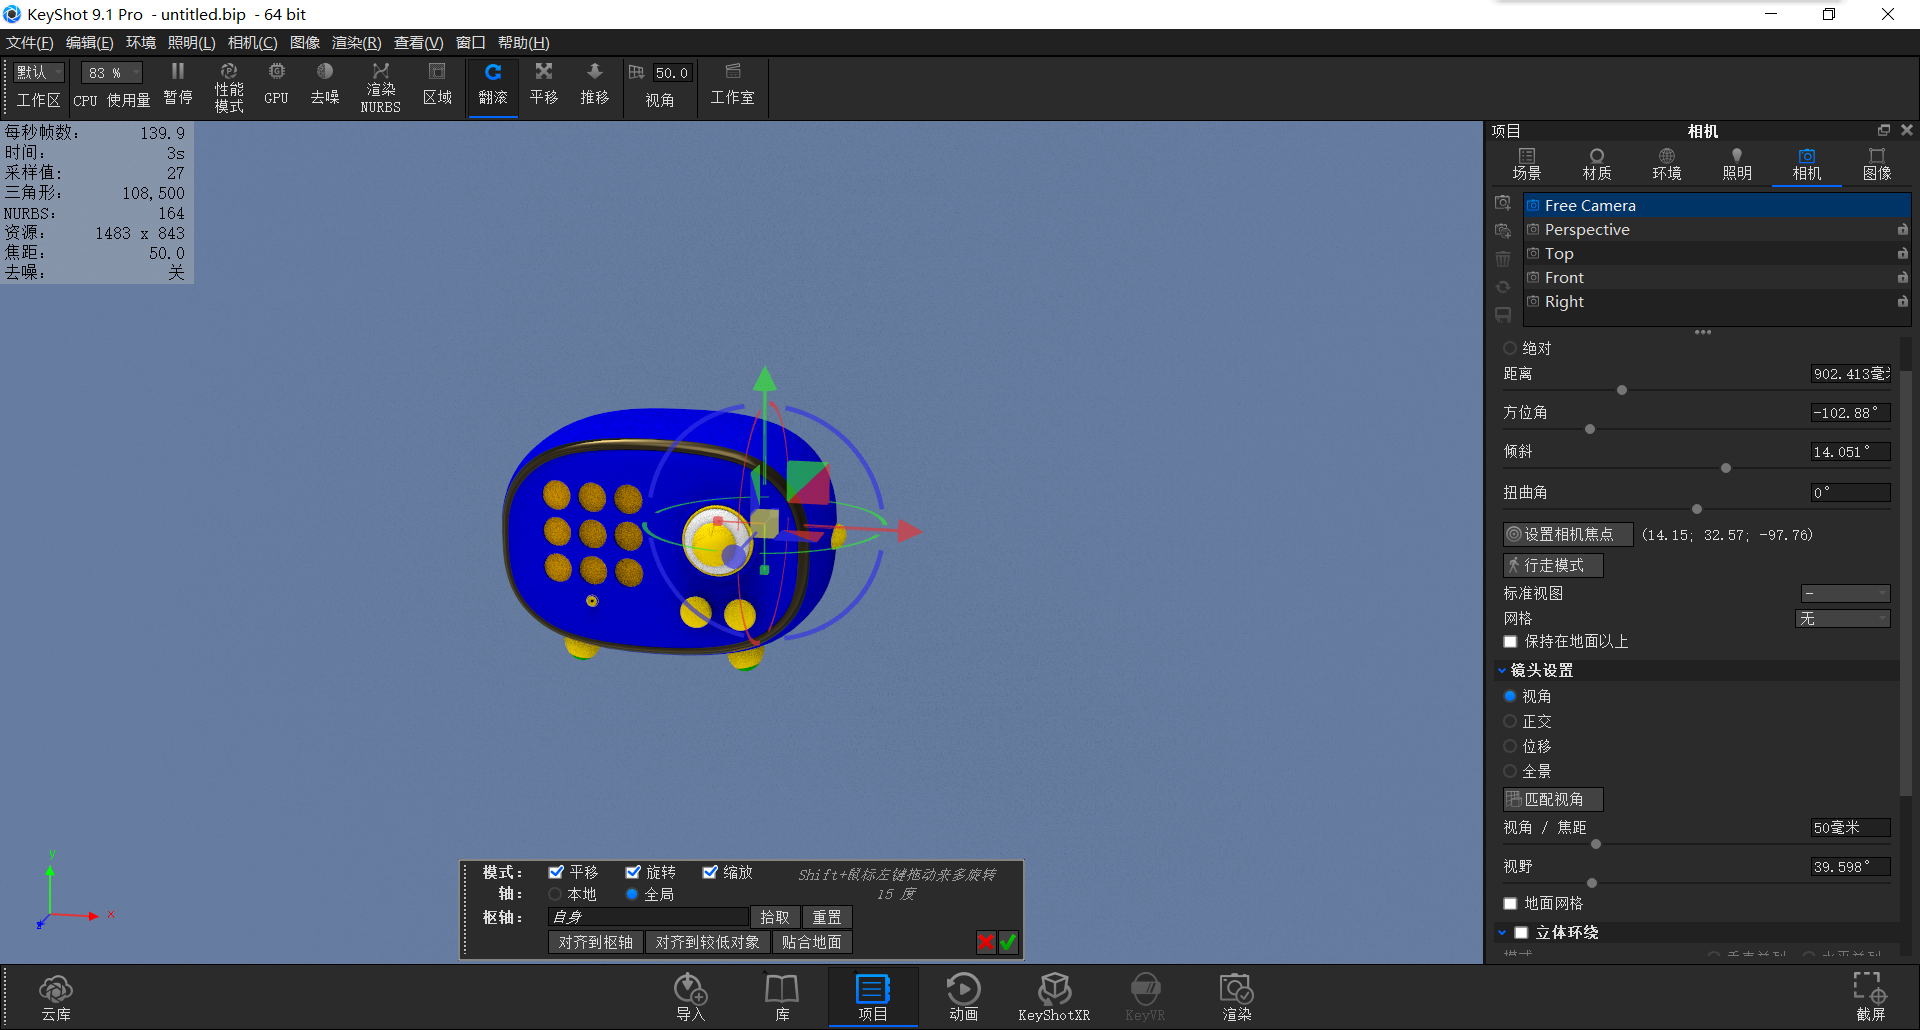Collapse the 镜头设置 section
The height and width of the screenshot is (1030, 1920).
pyautogui.click(x=1502, y=670)
